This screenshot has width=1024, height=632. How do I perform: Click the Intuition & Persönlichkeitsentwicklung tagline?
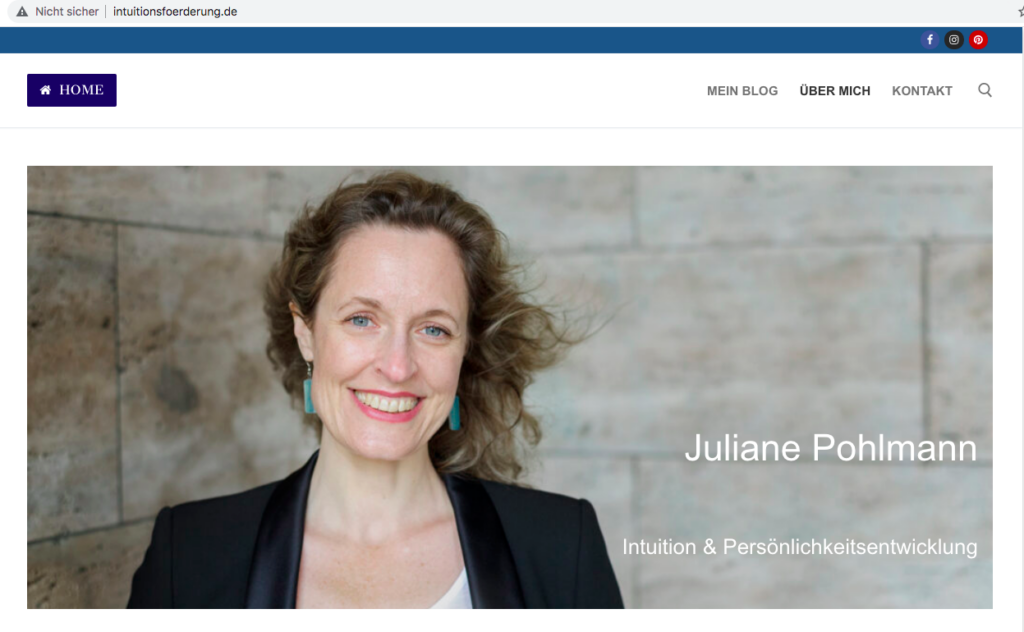click(799, 547)
